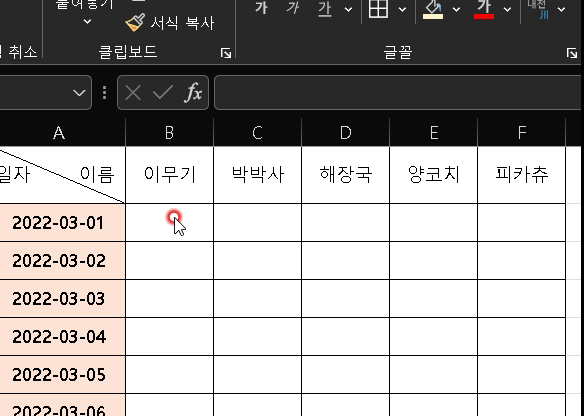Open the borders dropdown arrow
Image resolution: width=584 pixels, height=416 pixels.
402,9
